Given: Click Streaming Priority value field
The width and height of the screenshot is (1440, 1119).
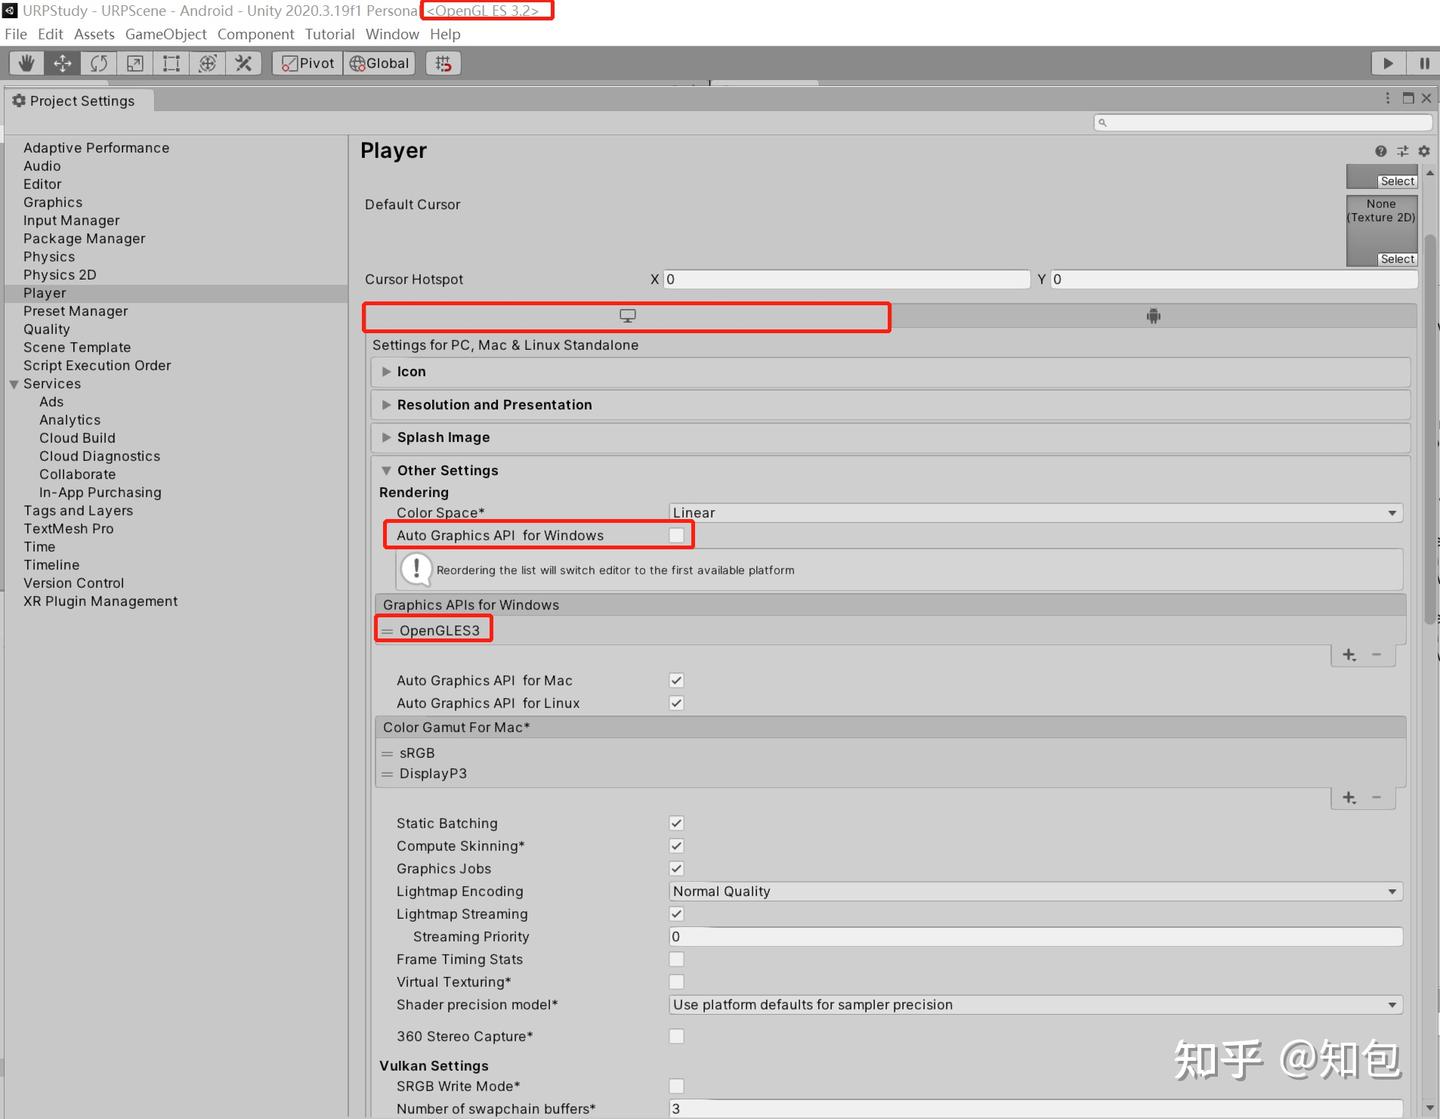Looking at the screenshot, I should point(1035,937).
